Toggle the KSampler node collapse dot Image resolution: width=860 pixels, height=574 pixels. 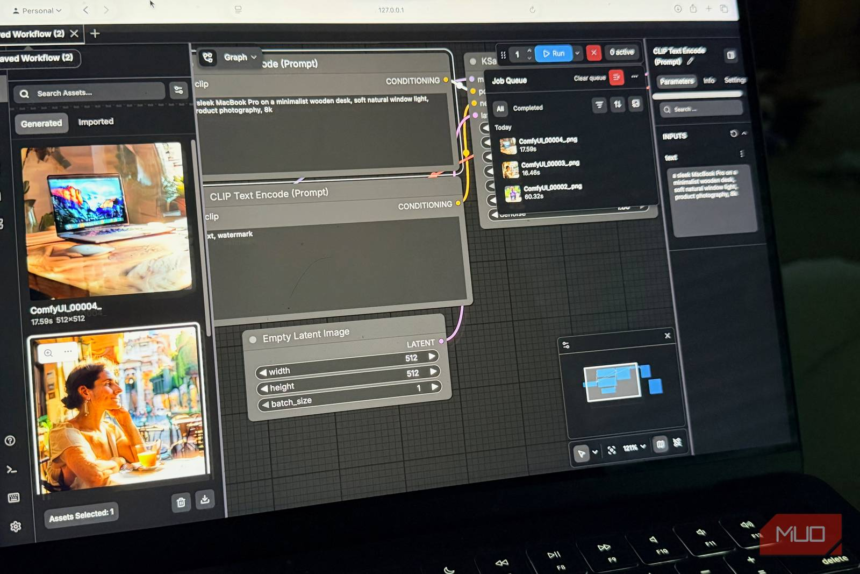click(x=473, y=61)
